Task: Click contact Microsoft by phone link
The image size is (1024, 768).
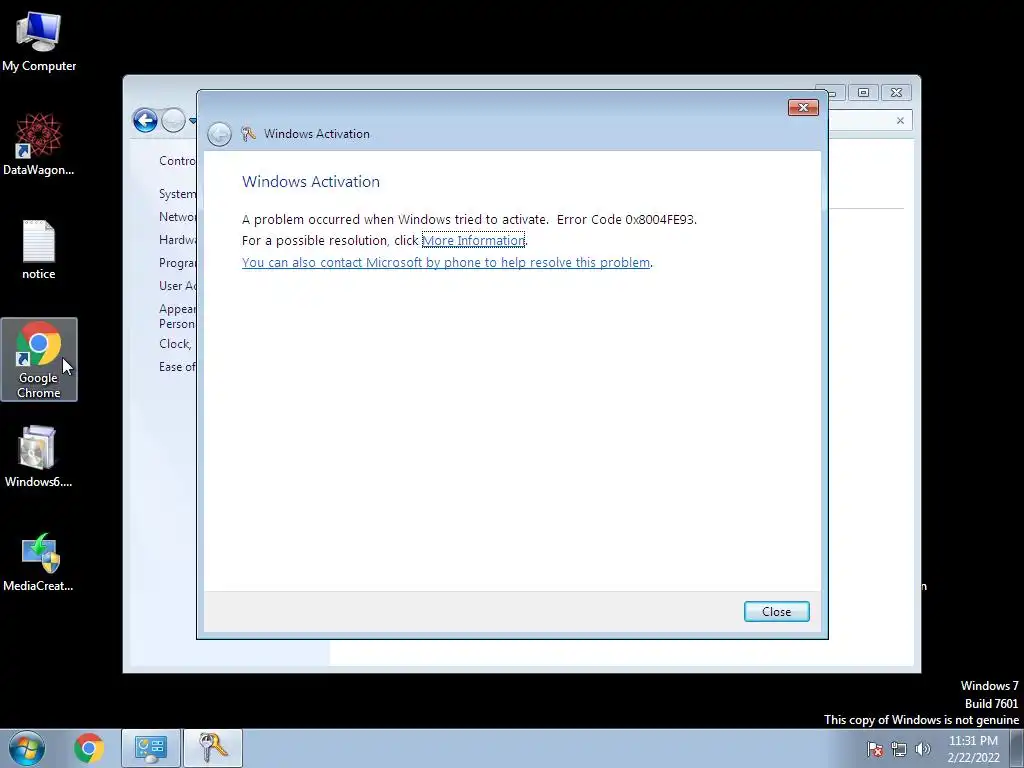Action: tap(446, 263)
